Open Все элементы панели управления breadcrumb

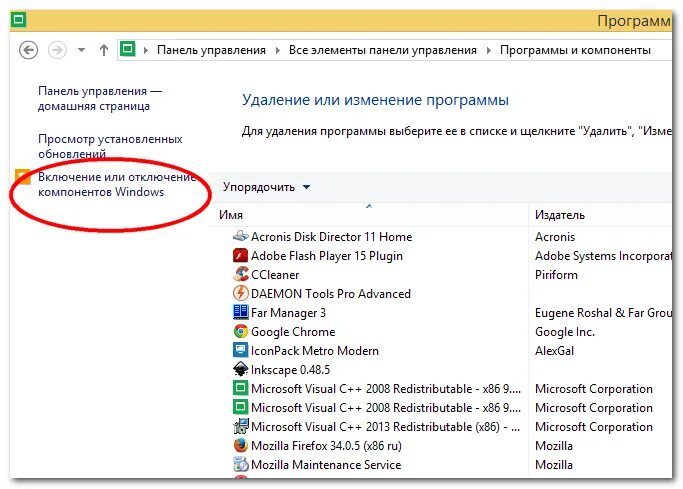coord(383,50)
